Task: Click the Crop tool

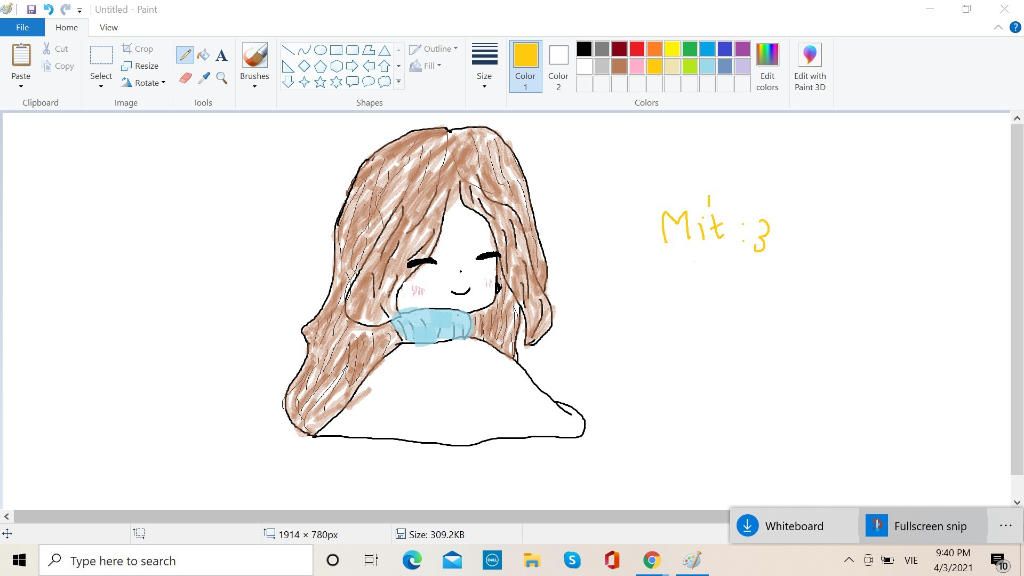Action: pyautogui.click(x=137, y=48)
